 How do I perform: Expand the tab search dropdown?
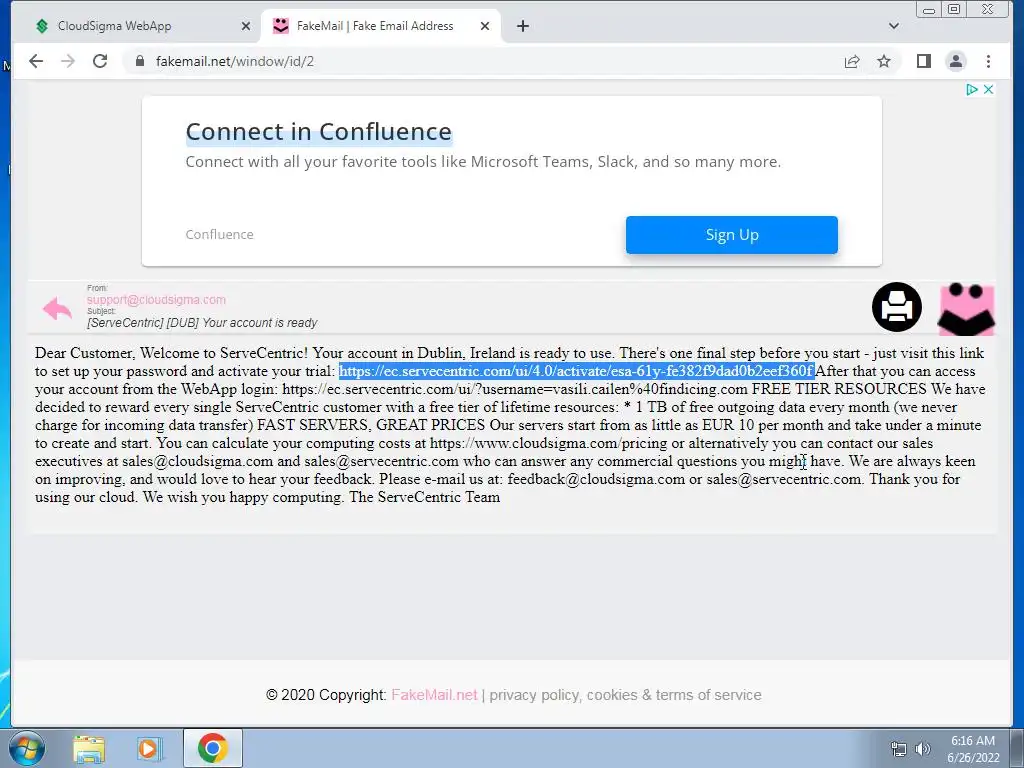894,26
